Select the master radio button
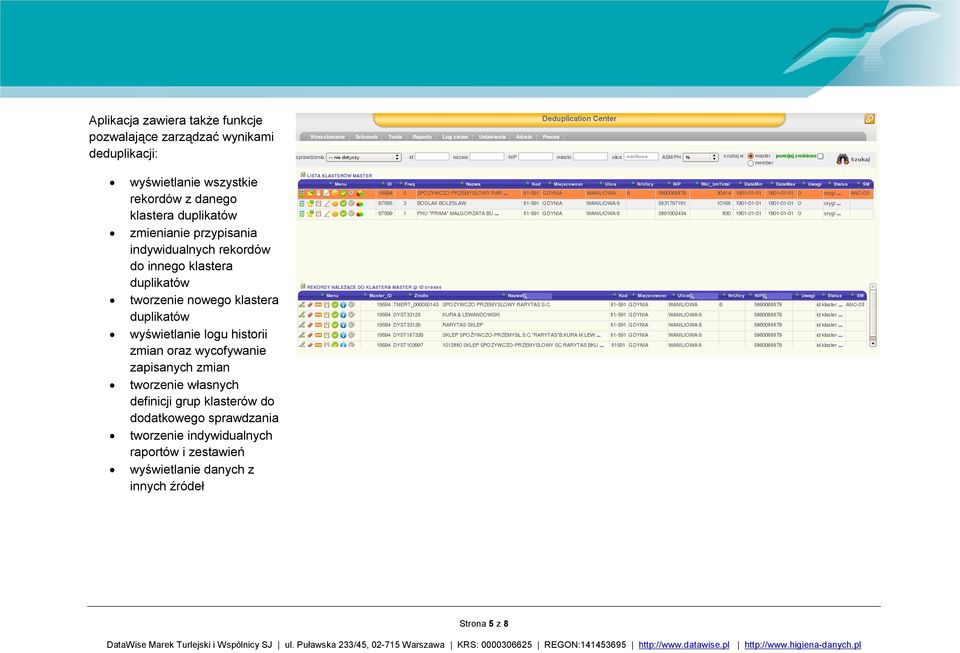 [x=751, y=156]
